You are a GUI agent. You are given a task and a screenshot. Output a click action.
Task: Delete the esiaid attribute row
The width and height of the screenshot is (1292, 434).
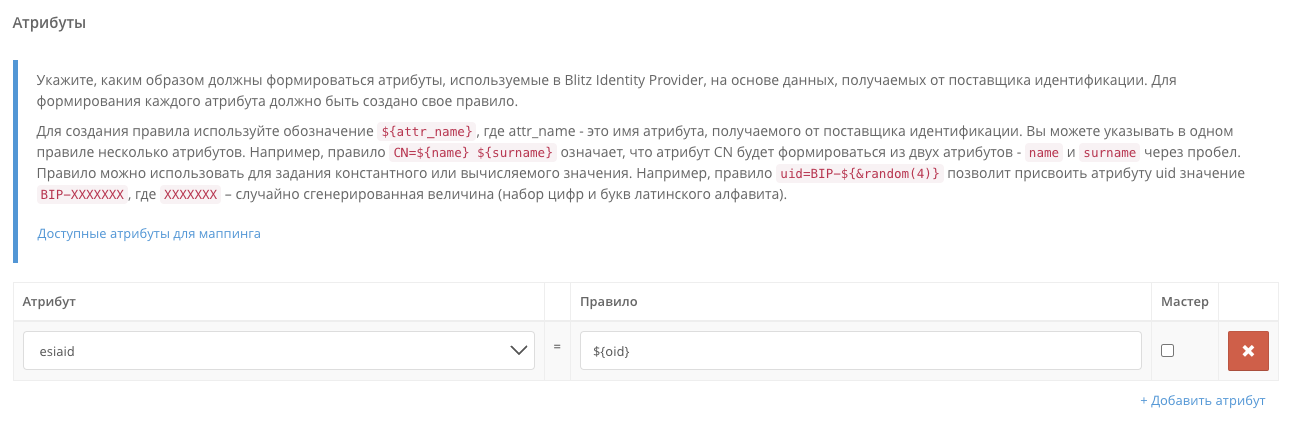coord(1248,351)
